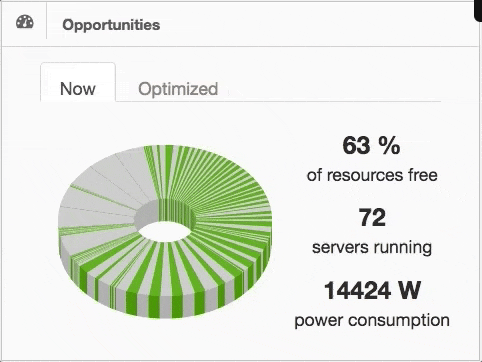Click the 63 % free resources value
Viewport: 482px width, 362px height.
pyautogui.click(x=371, y=145)
